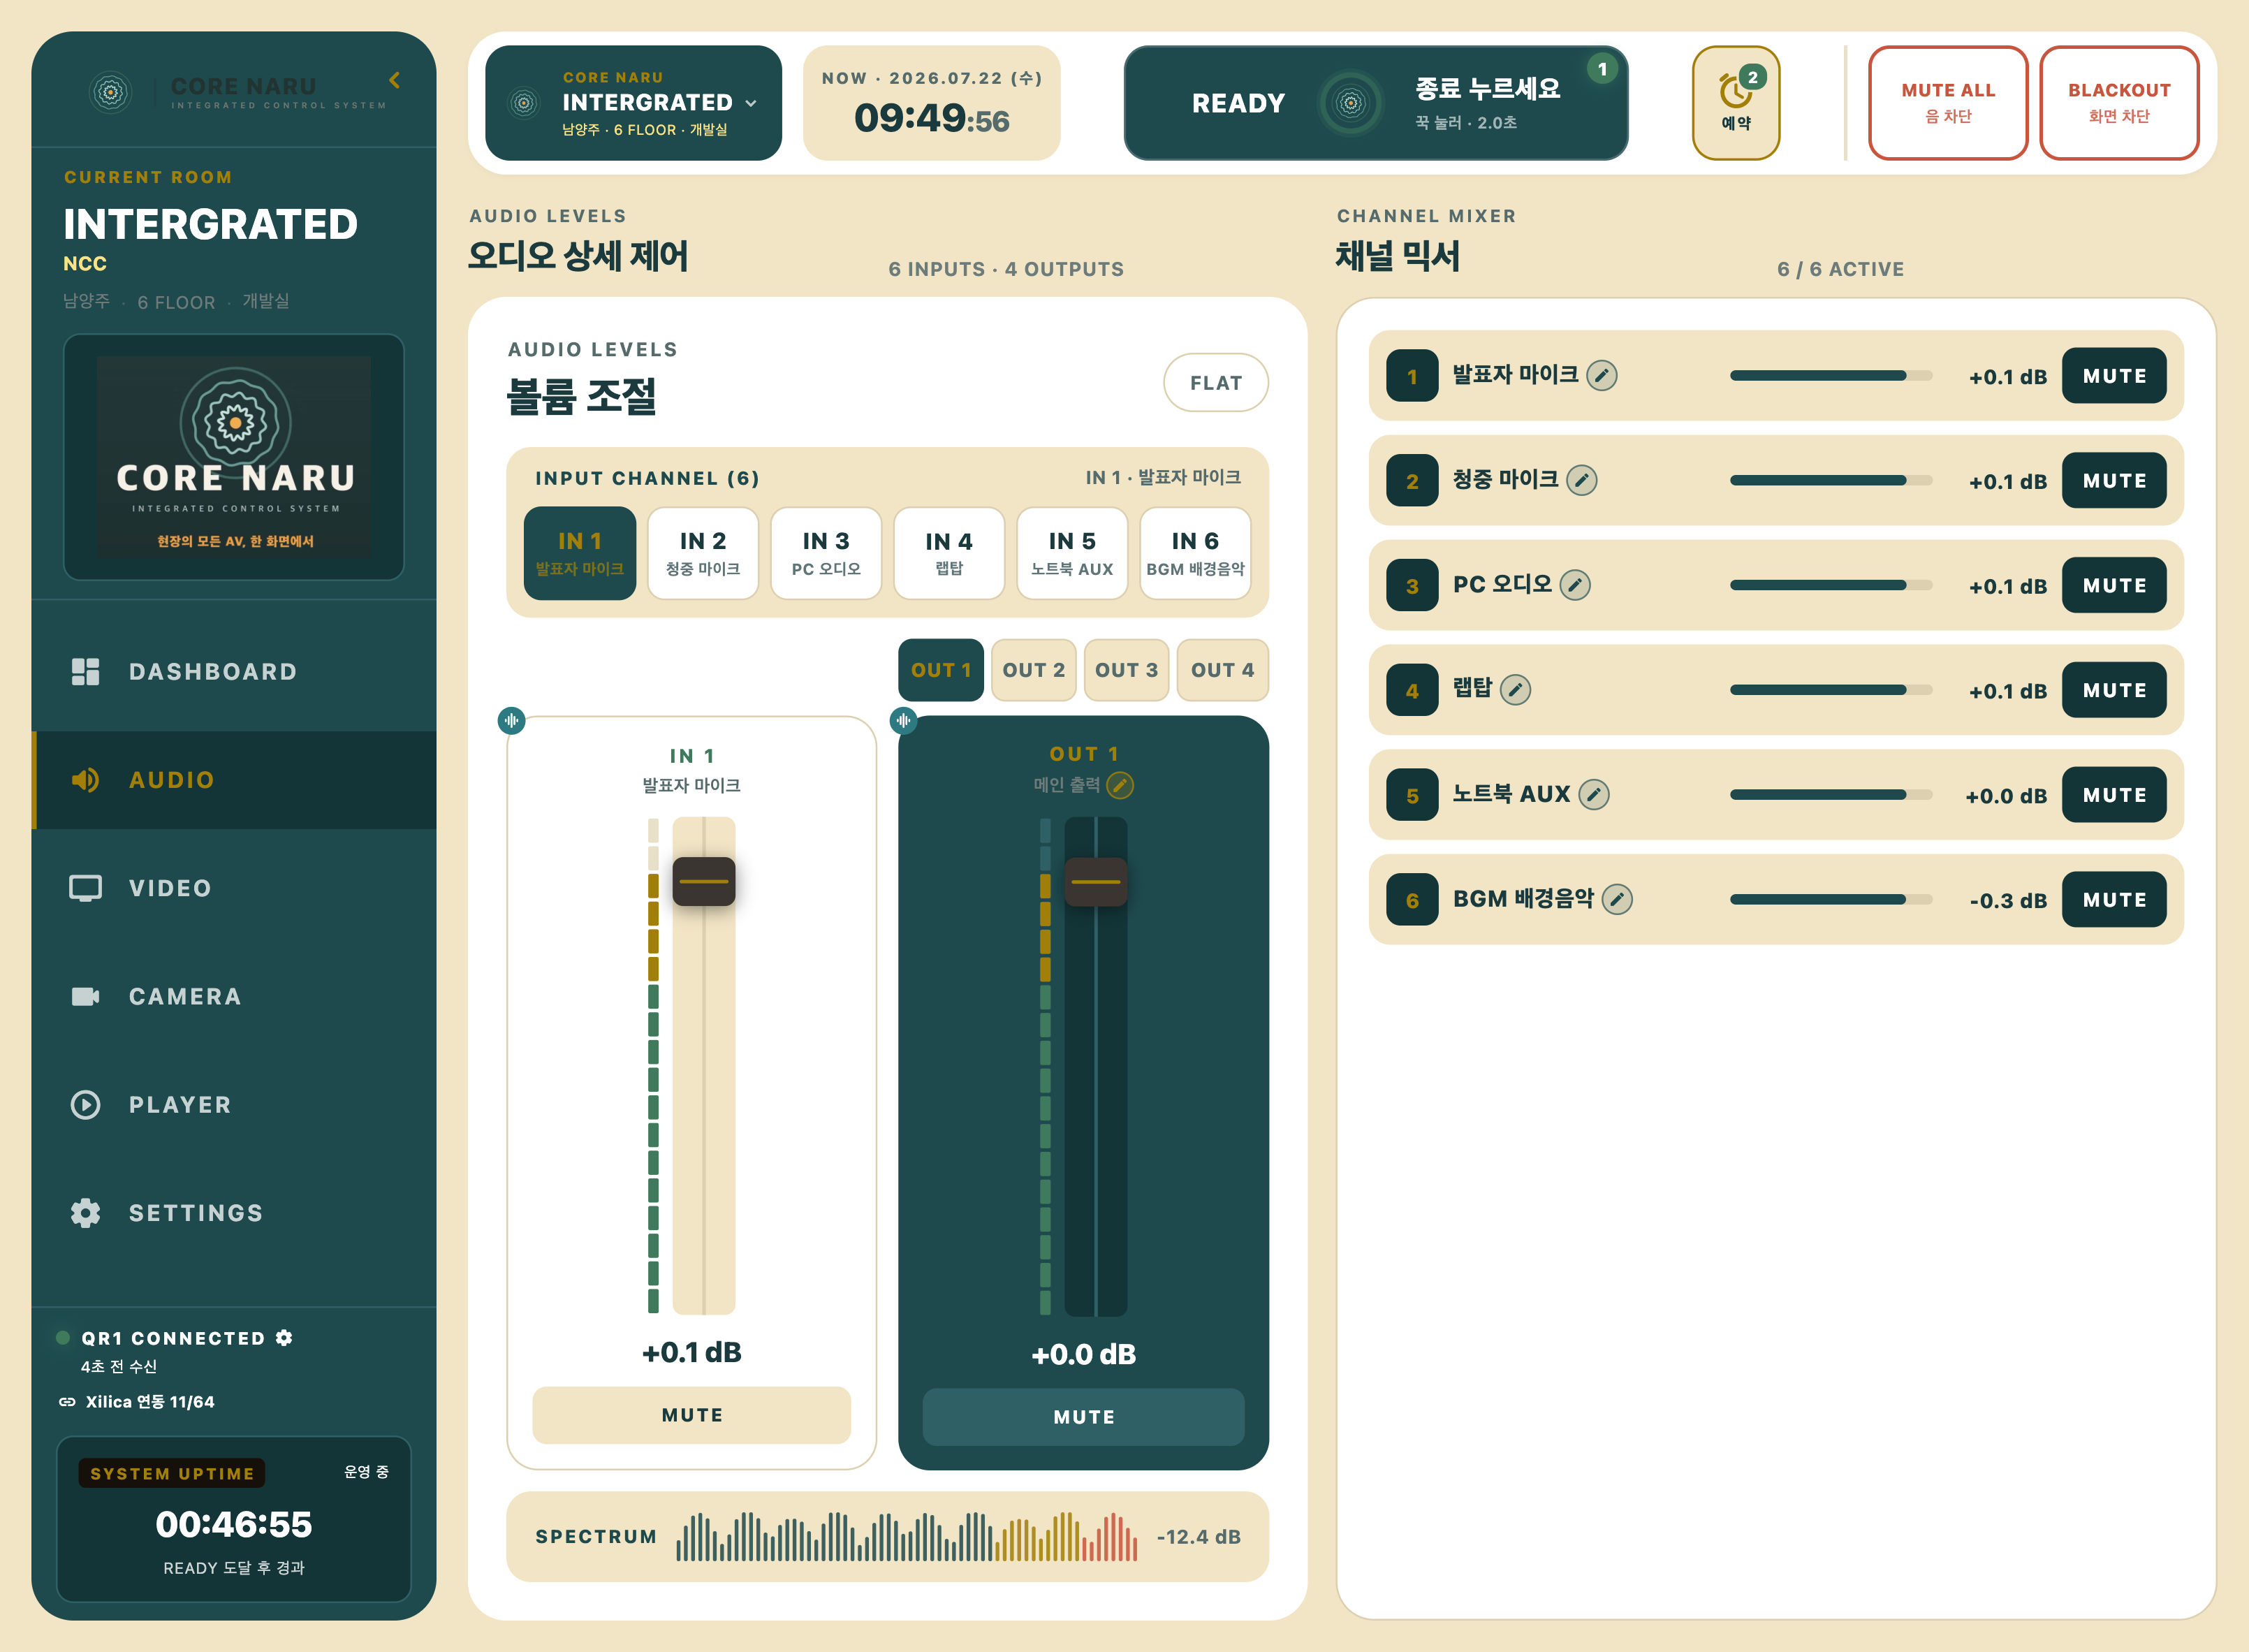Edit the OUT 1 메인 출력 name pencil
2249x1652 pixels.
tap(1120, 785)
